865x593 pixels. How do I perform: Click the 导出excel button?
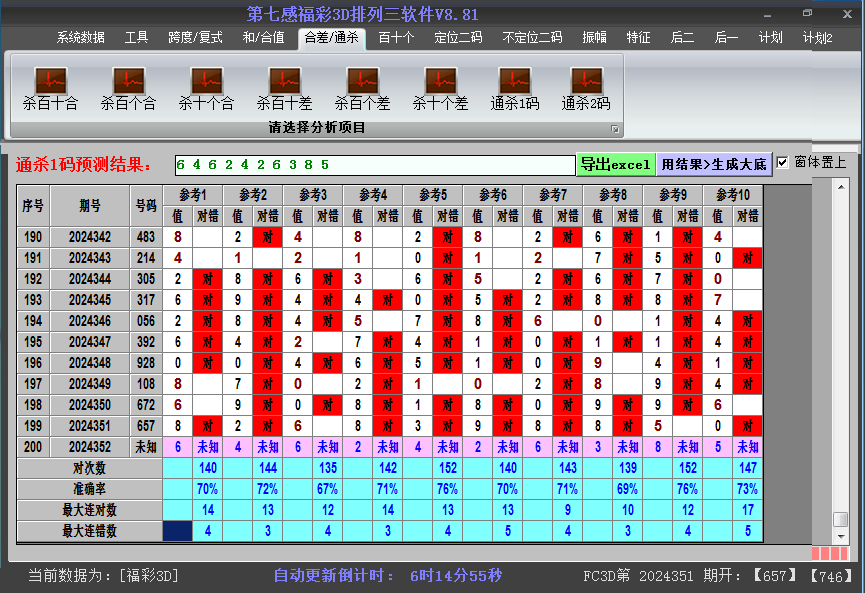(x=616, y=164)
